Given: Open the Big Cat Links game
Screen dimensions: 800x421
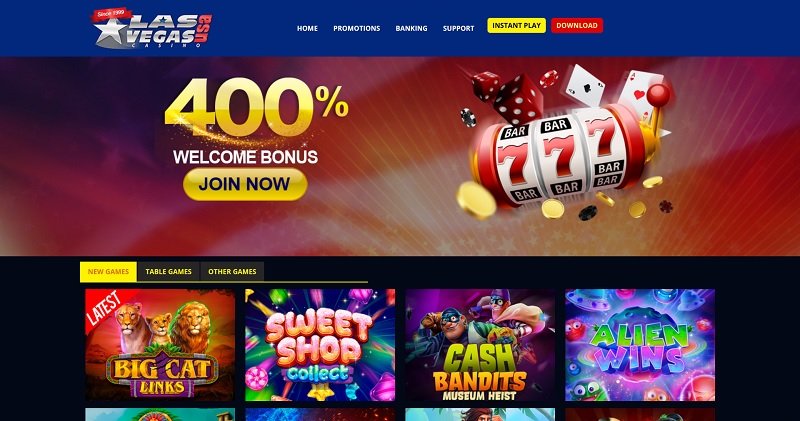Looking at the screenshot, I should coord(160,345).
